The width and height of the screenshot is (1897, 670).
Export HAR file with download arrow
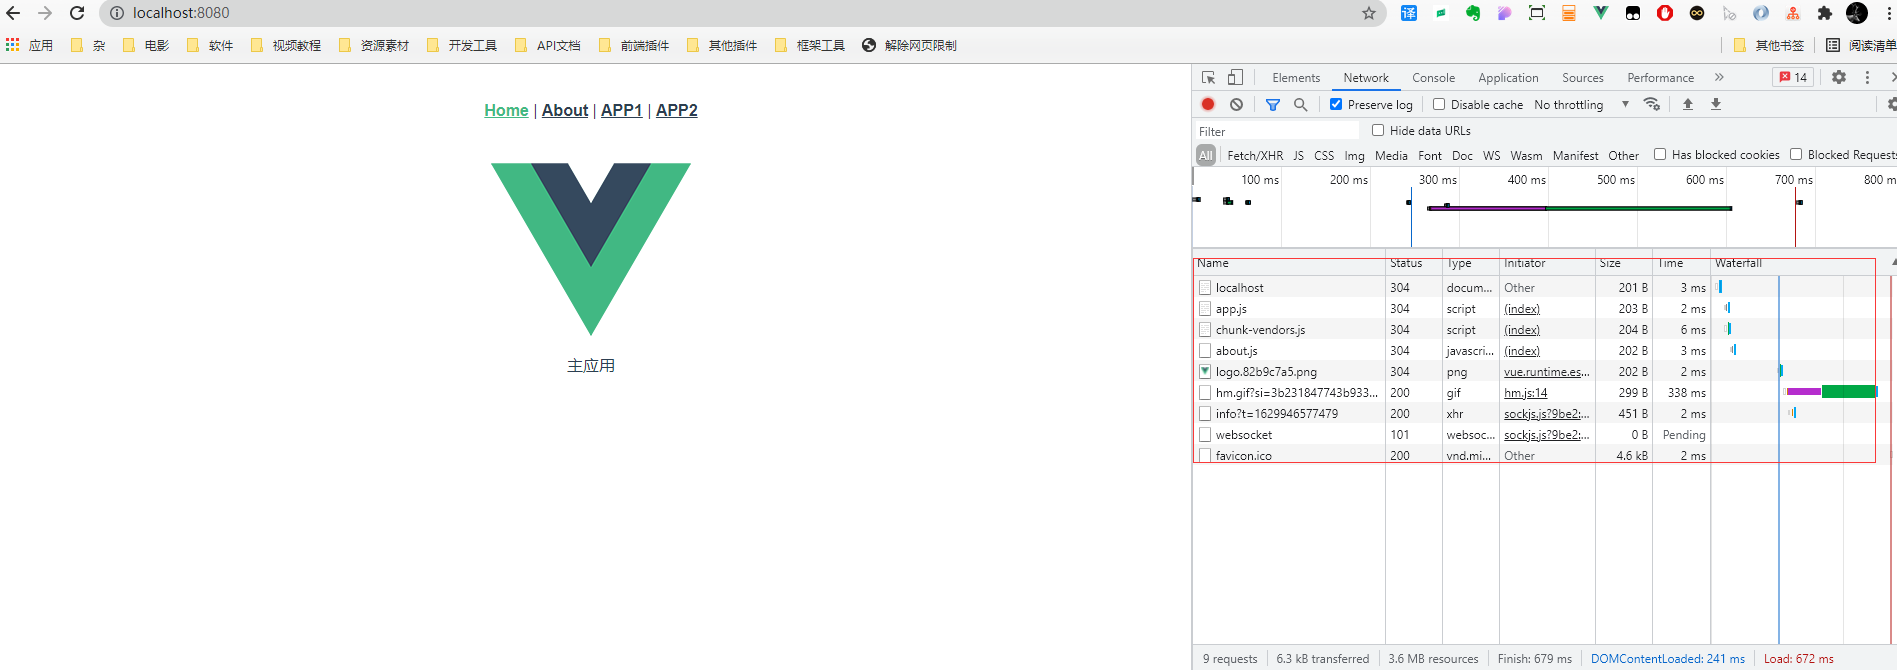point(1716,104)
